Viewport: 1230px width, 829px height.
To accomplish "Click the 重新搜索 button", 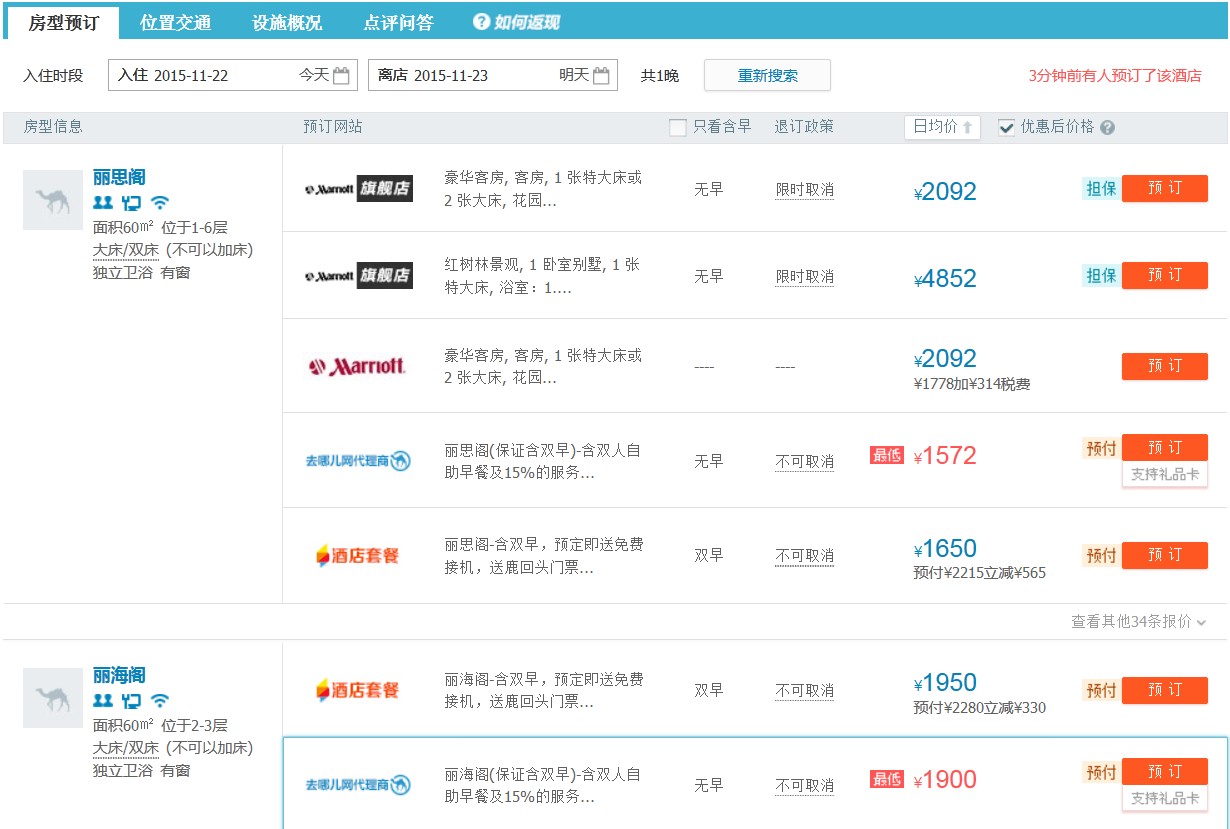I will [x=767, y=75].
